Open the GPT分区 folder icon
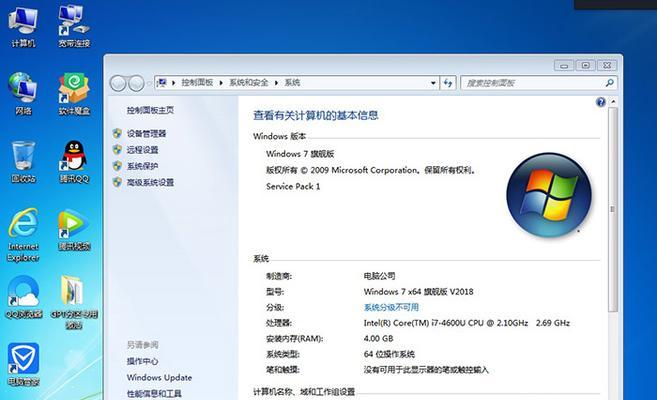The image size is (657, 400). click(x=74, y=302)
